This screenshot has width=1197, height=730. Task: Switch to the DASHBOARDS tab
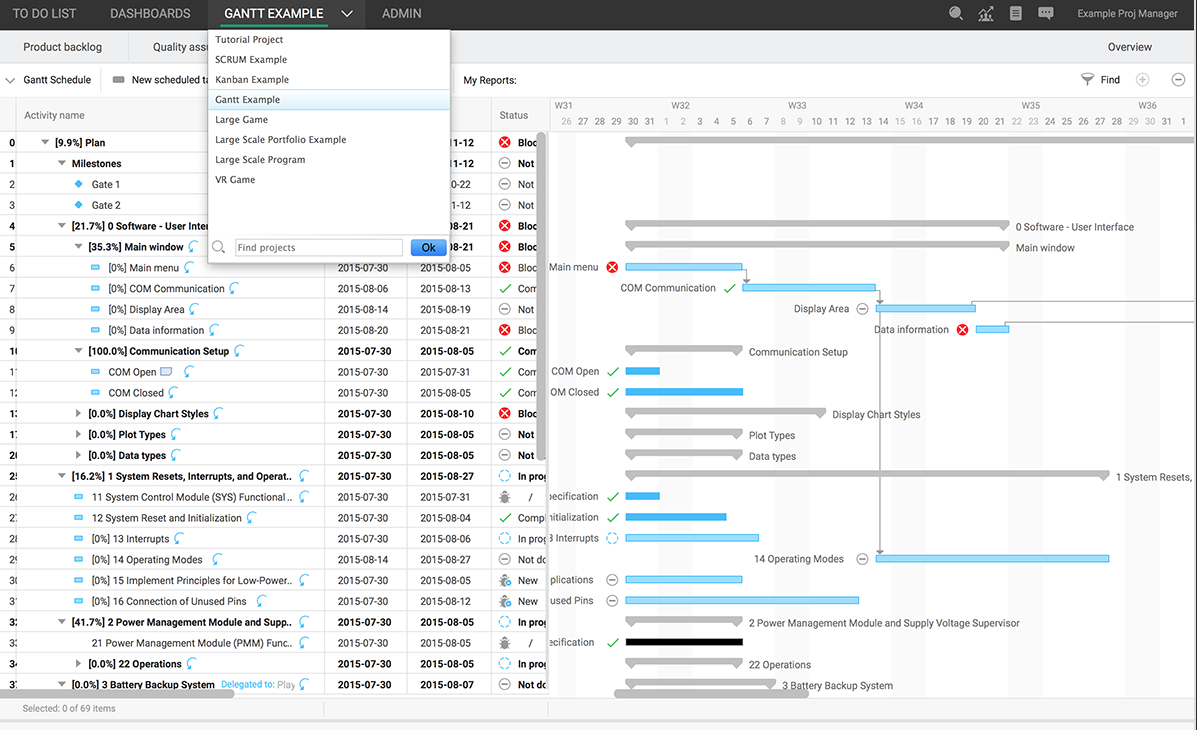pos(150,14)
